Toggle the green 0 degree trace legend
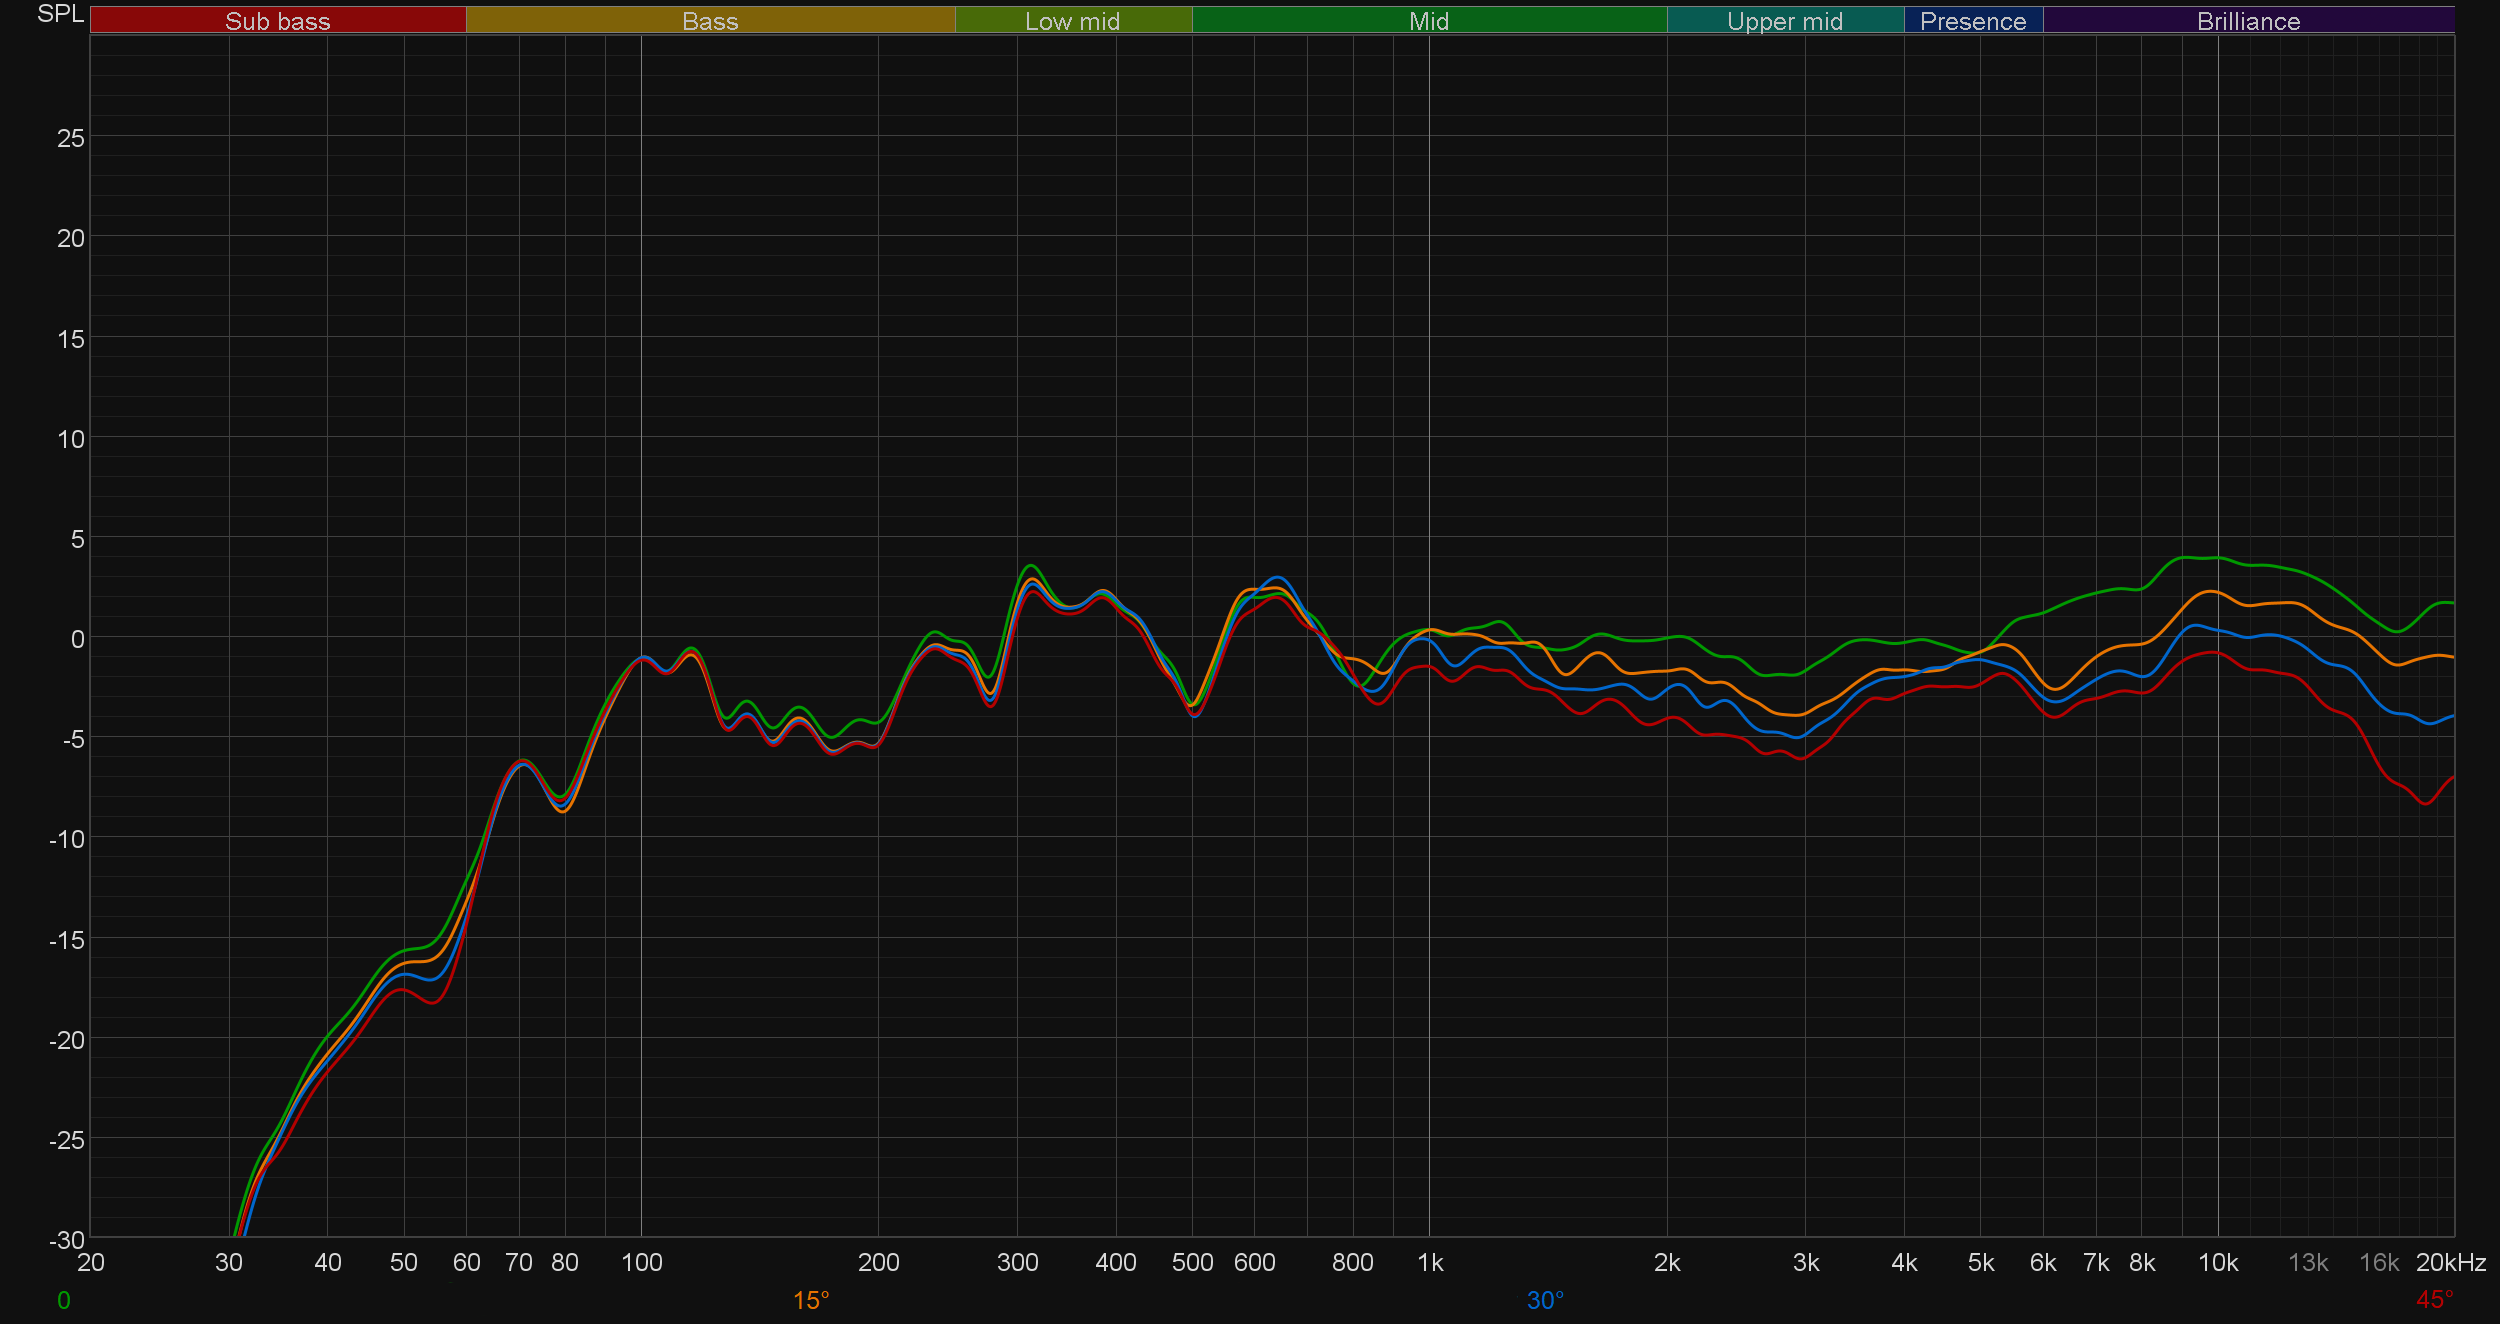The width and height of the screenshot is (2500, 1324). [x=64, y=1300]
